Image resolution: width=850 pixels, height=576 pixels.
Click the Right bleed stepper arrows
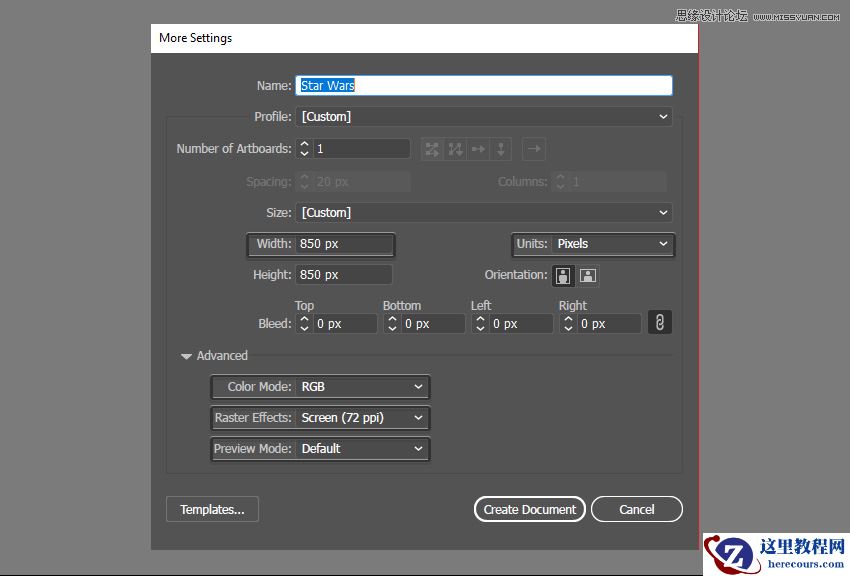568,324
